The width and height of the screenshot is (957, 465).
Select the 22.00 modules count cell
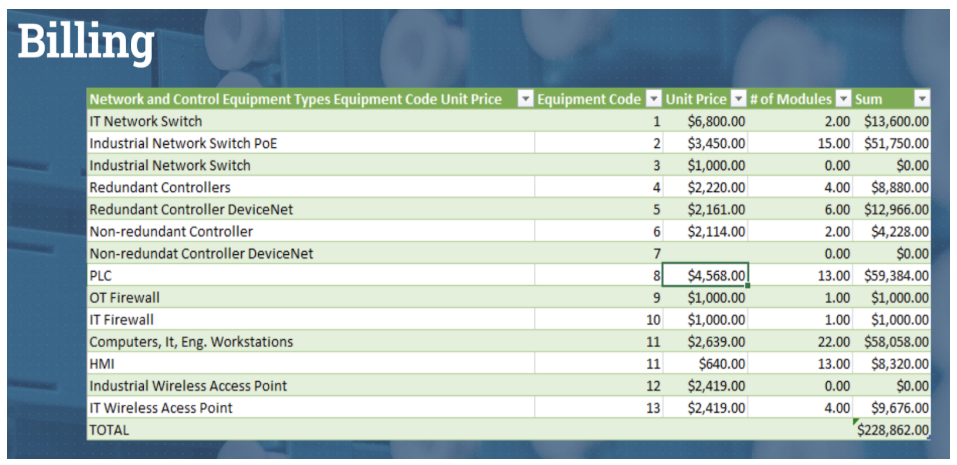pos(800,342)
